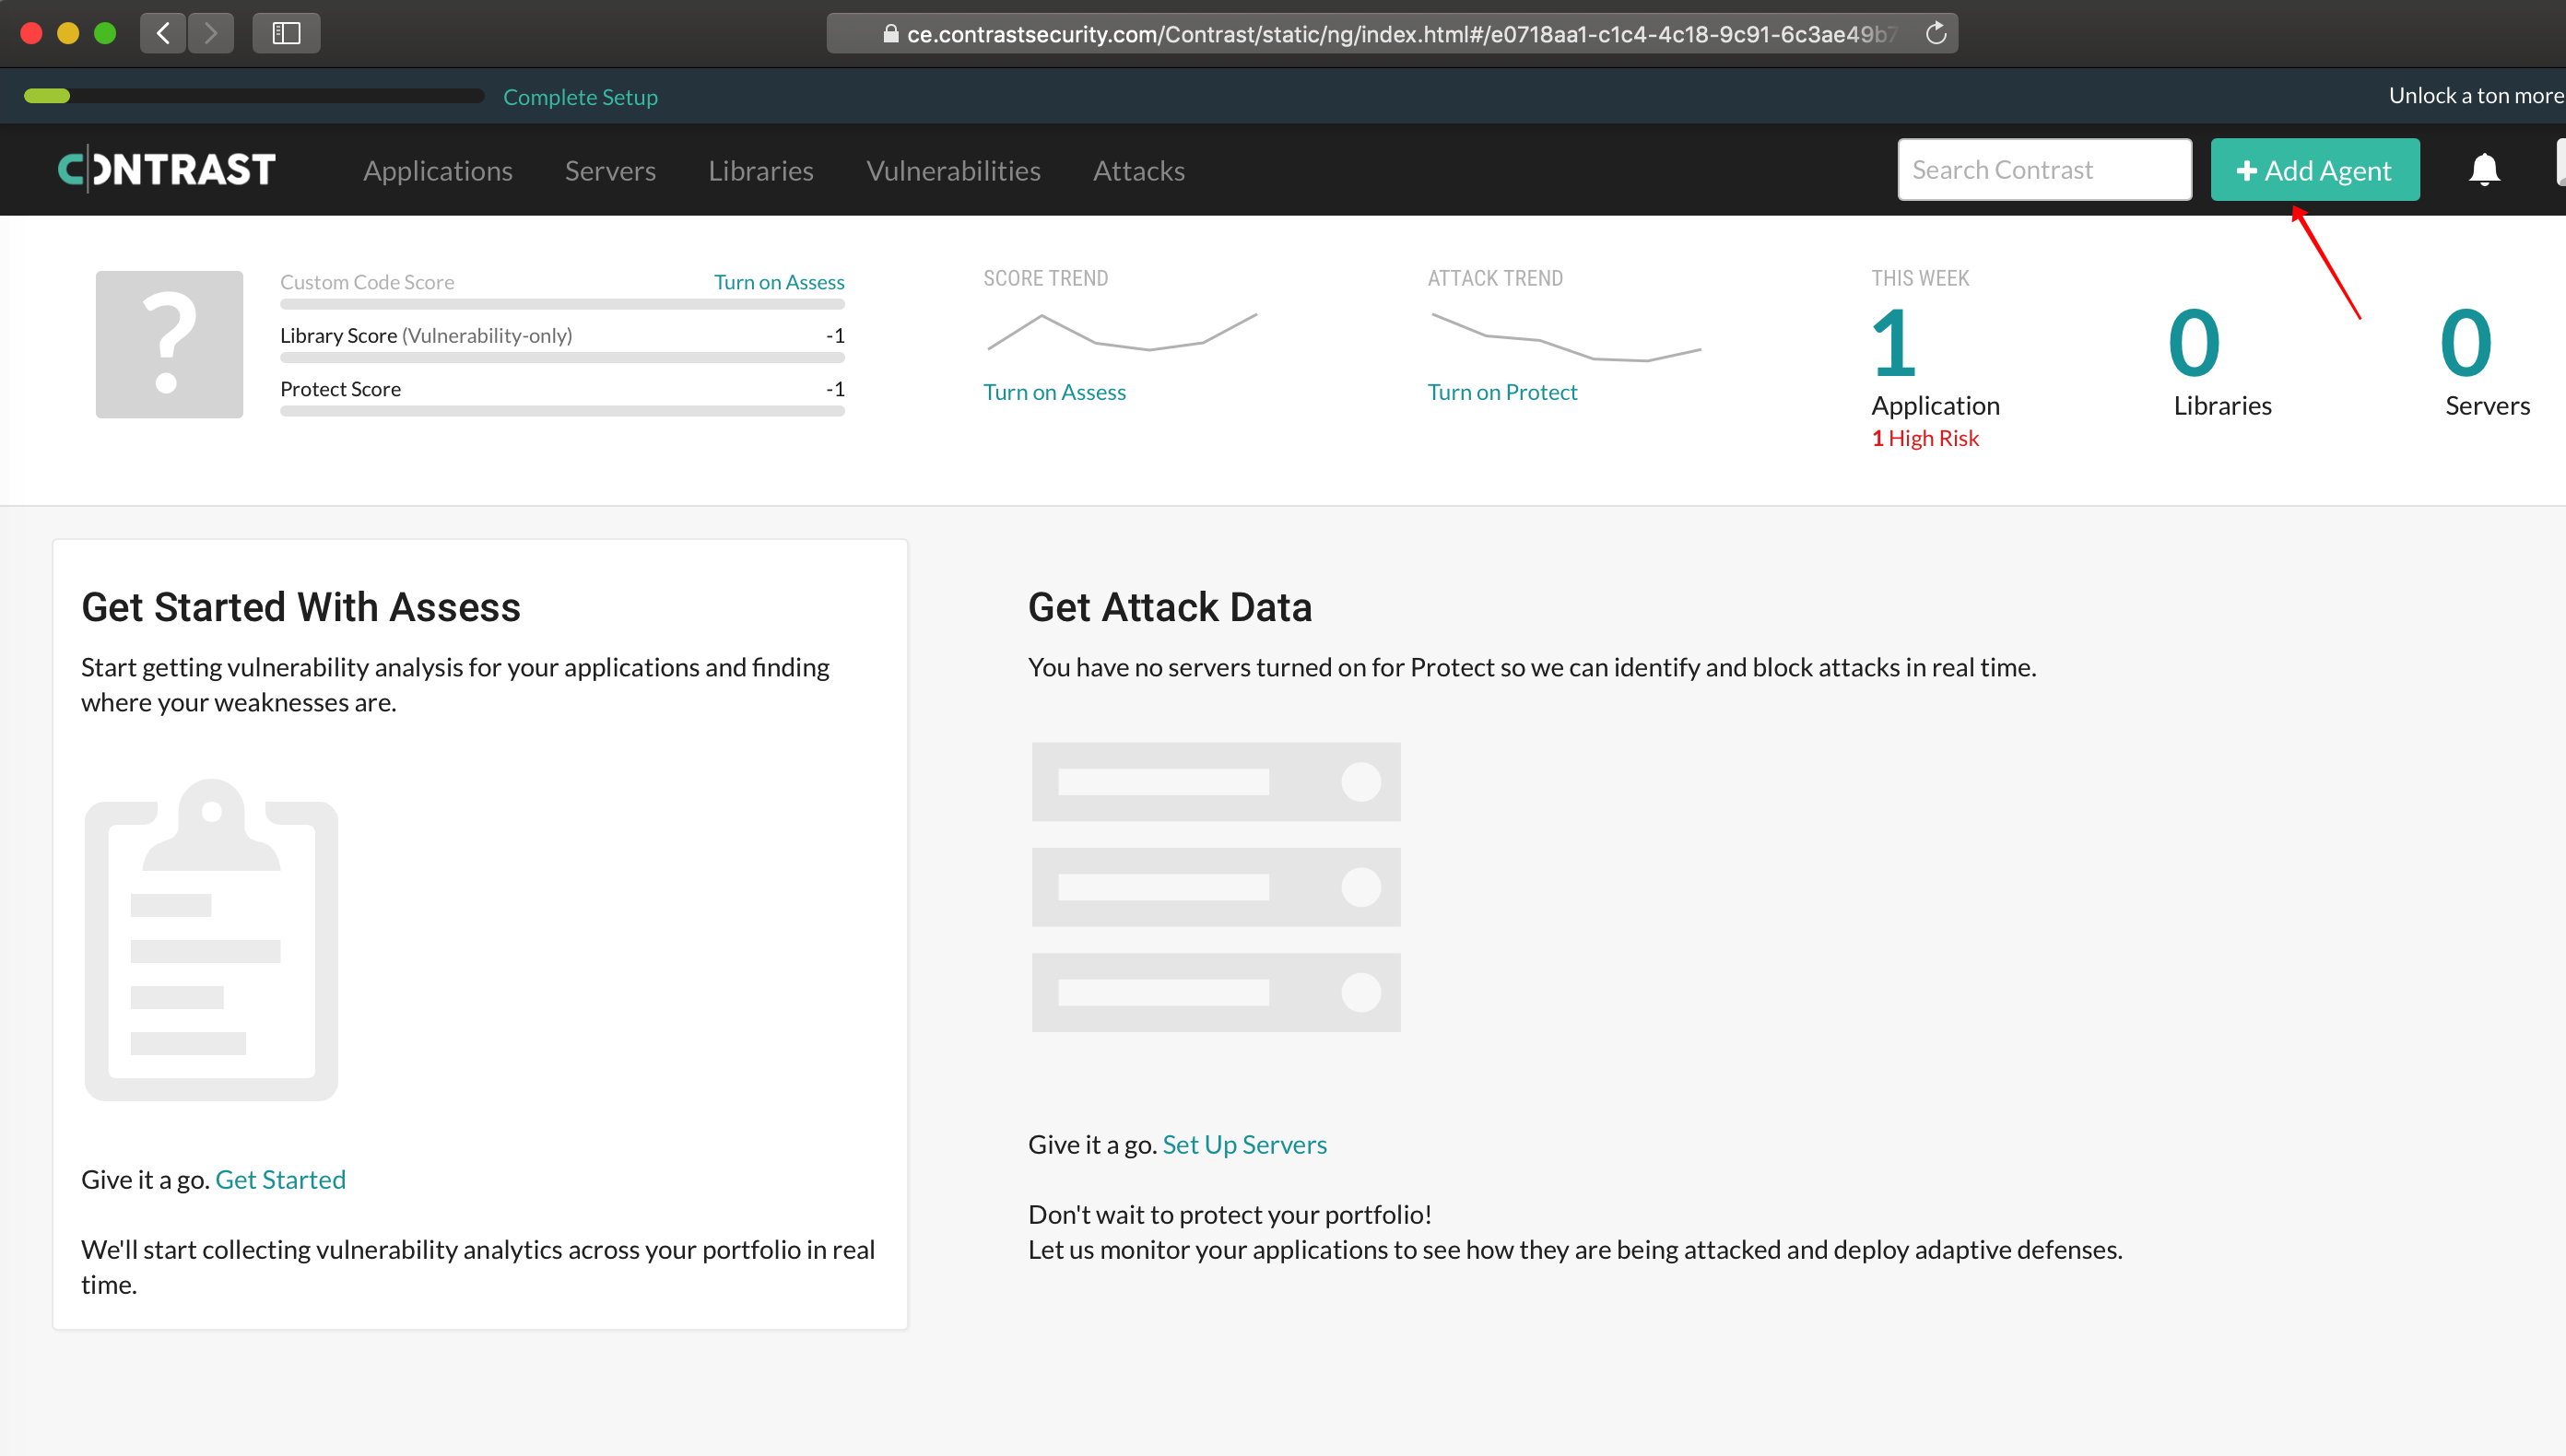Click the question mark score grade tile
Viewport: 2566px width, 1456px height.
[x=169, y=344]
